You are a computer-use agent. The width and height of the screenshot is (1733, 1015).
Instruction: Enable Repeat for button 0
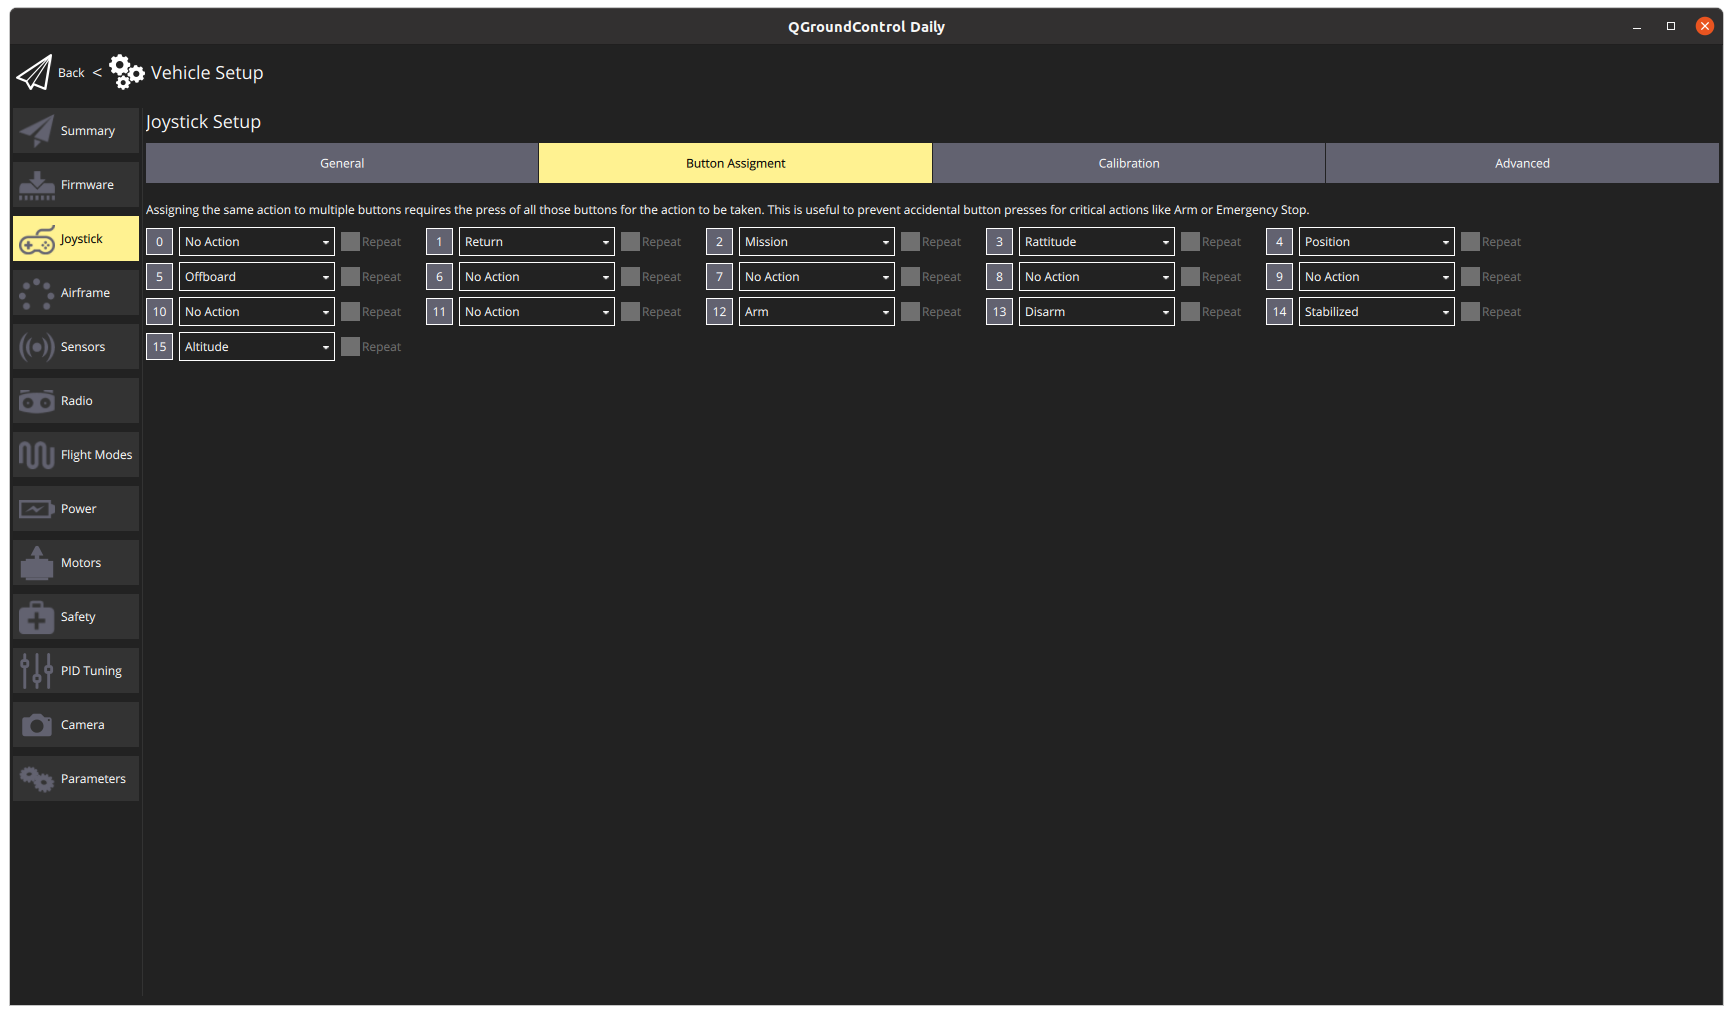(x=350, y=242)
